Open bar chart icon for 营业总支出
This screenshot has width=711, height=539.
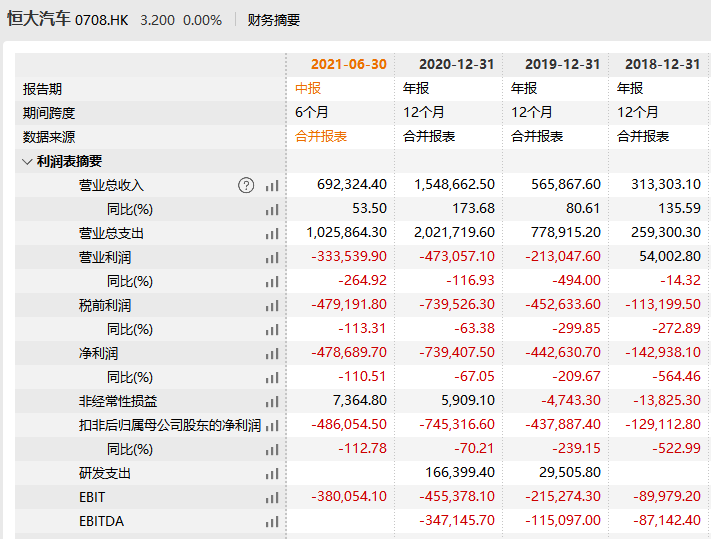(272, 233)
